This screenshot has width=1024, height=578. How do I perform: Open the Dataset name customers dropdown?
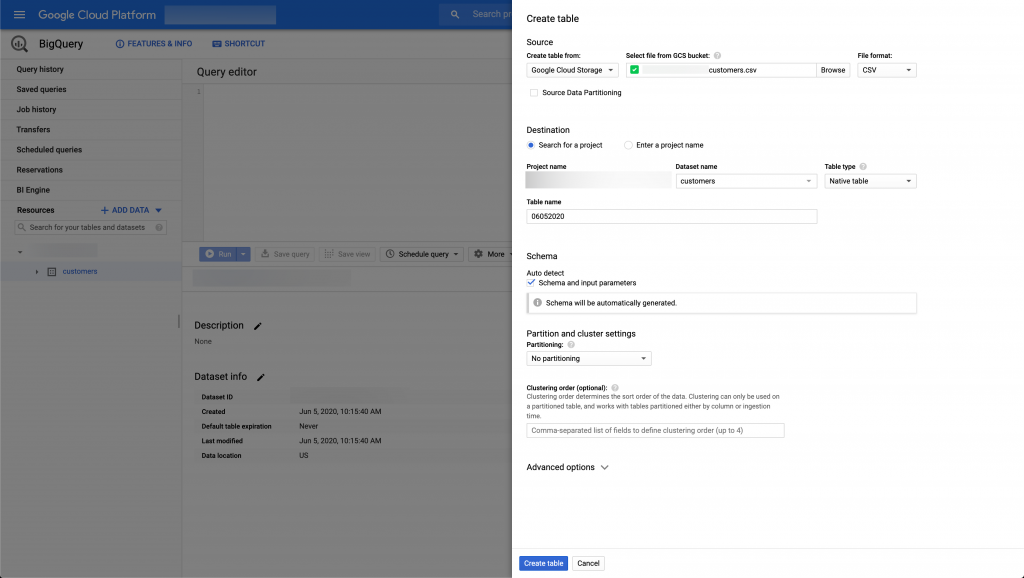746,181
